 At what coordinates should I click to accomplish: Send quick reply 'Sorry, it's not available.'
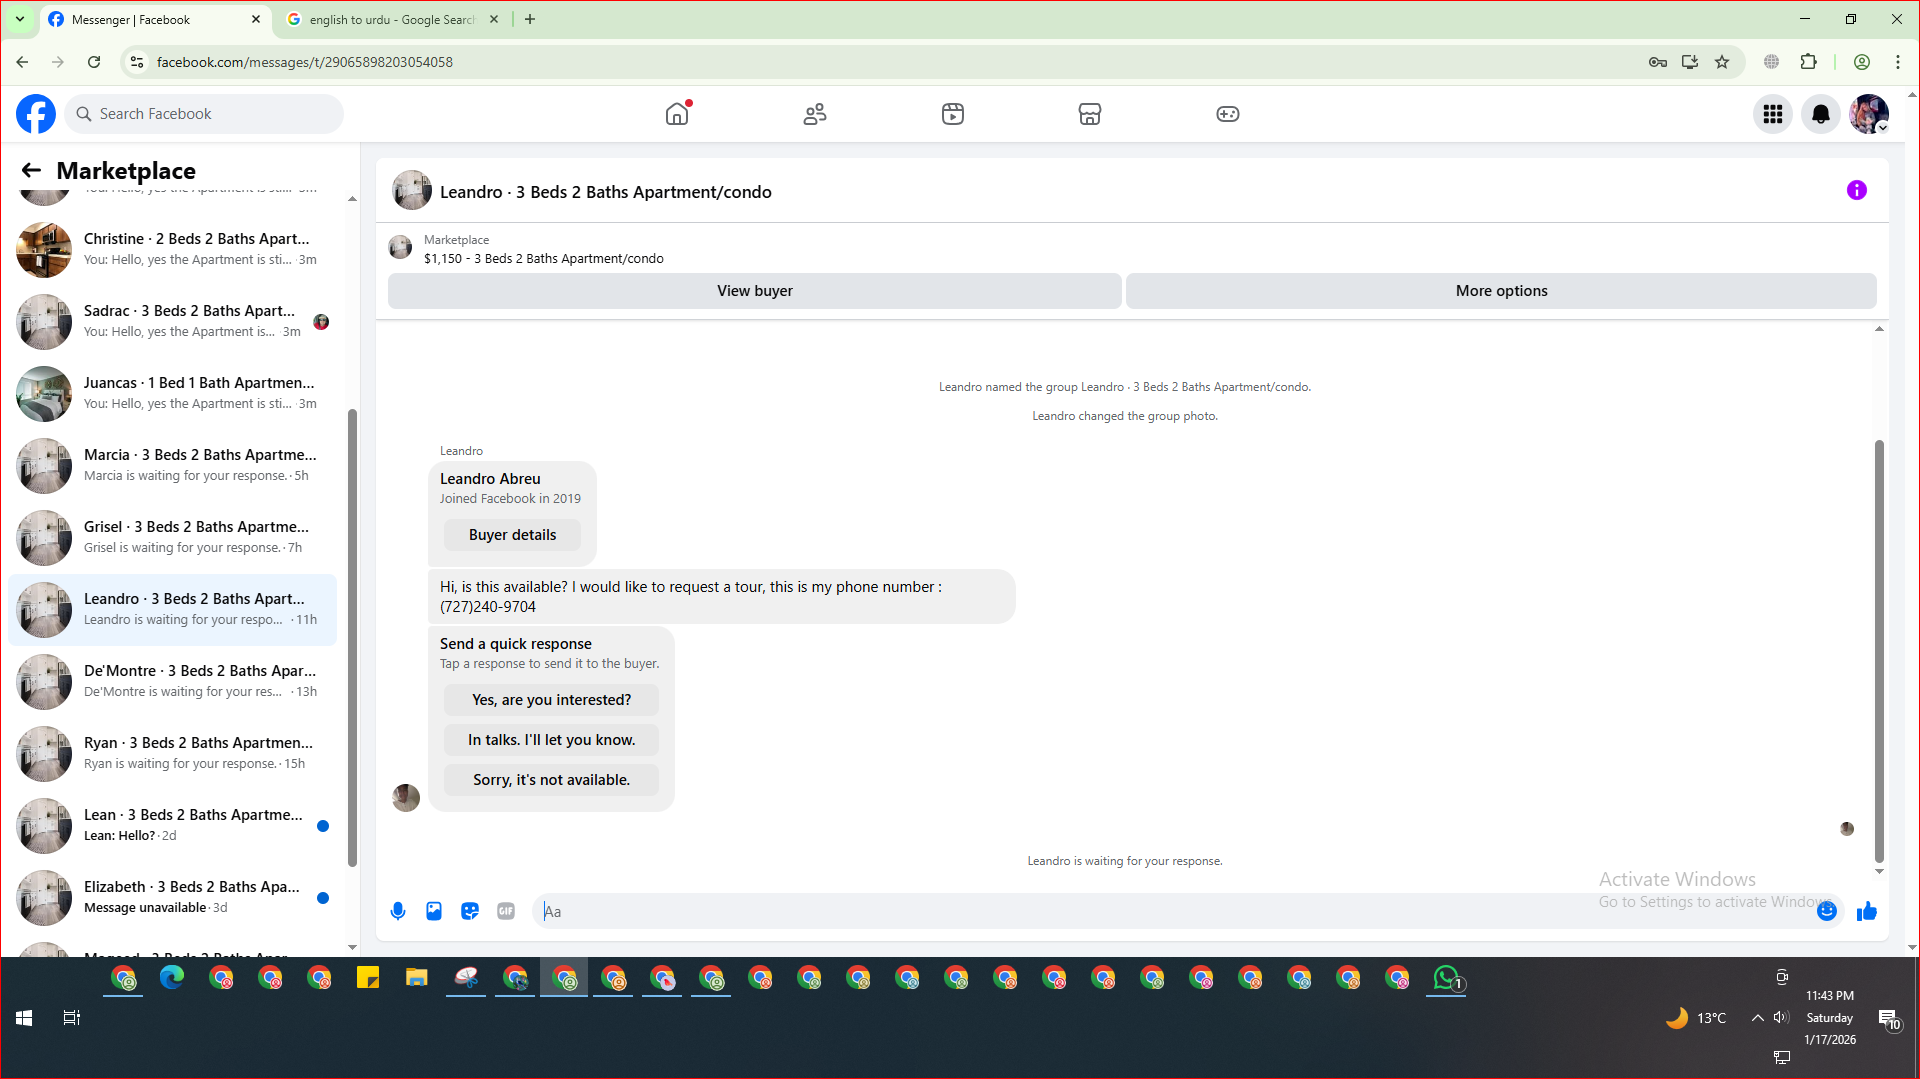551,780
